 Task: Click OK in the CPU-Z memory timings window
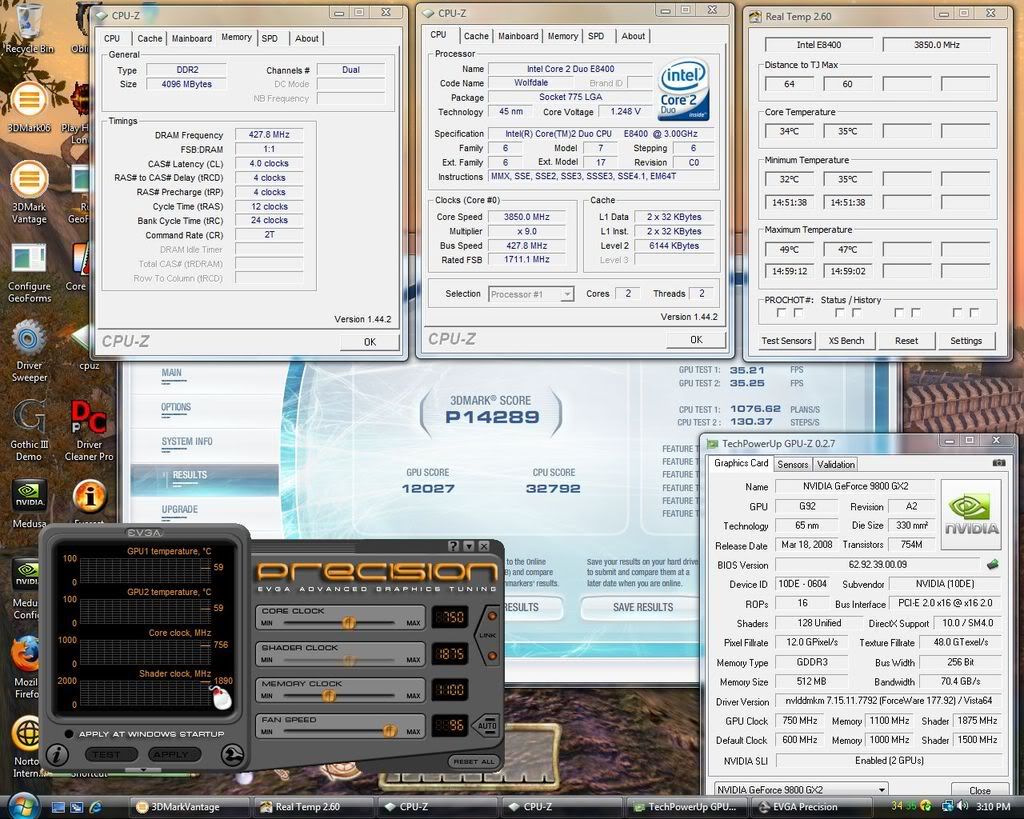[370, 342]
